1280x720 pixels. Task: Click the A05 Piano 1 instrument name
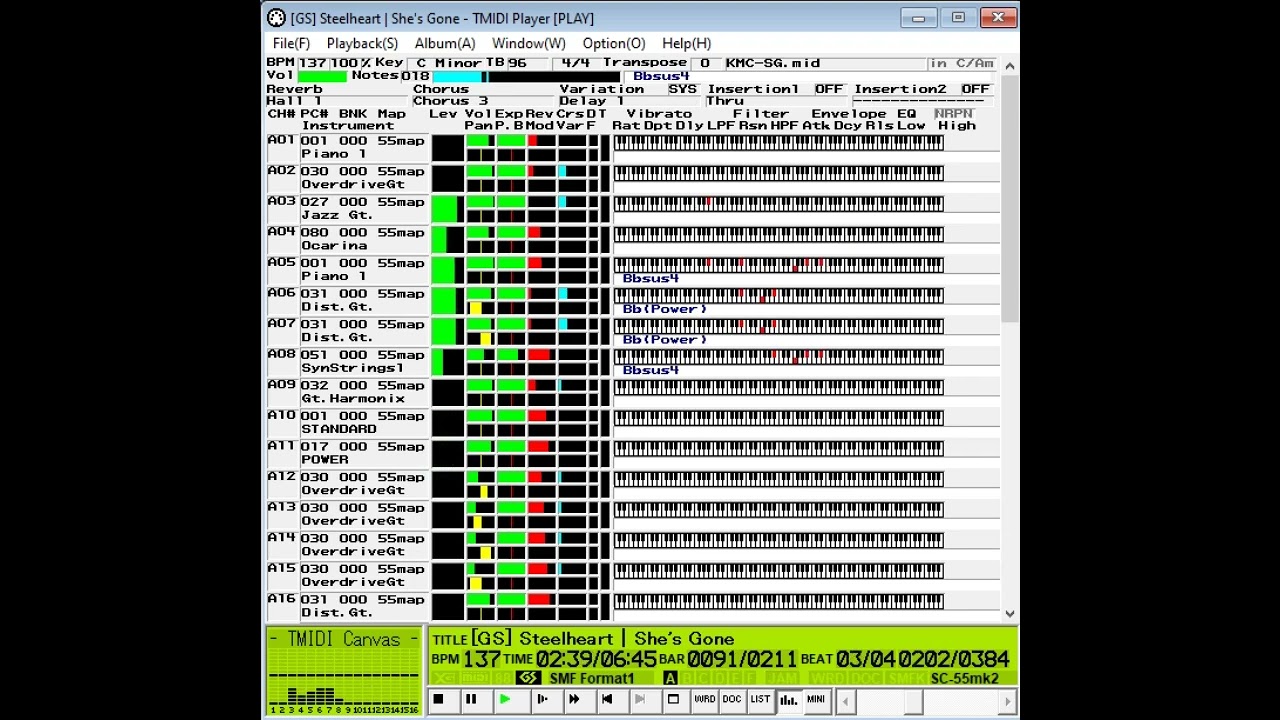coord(334,276)
